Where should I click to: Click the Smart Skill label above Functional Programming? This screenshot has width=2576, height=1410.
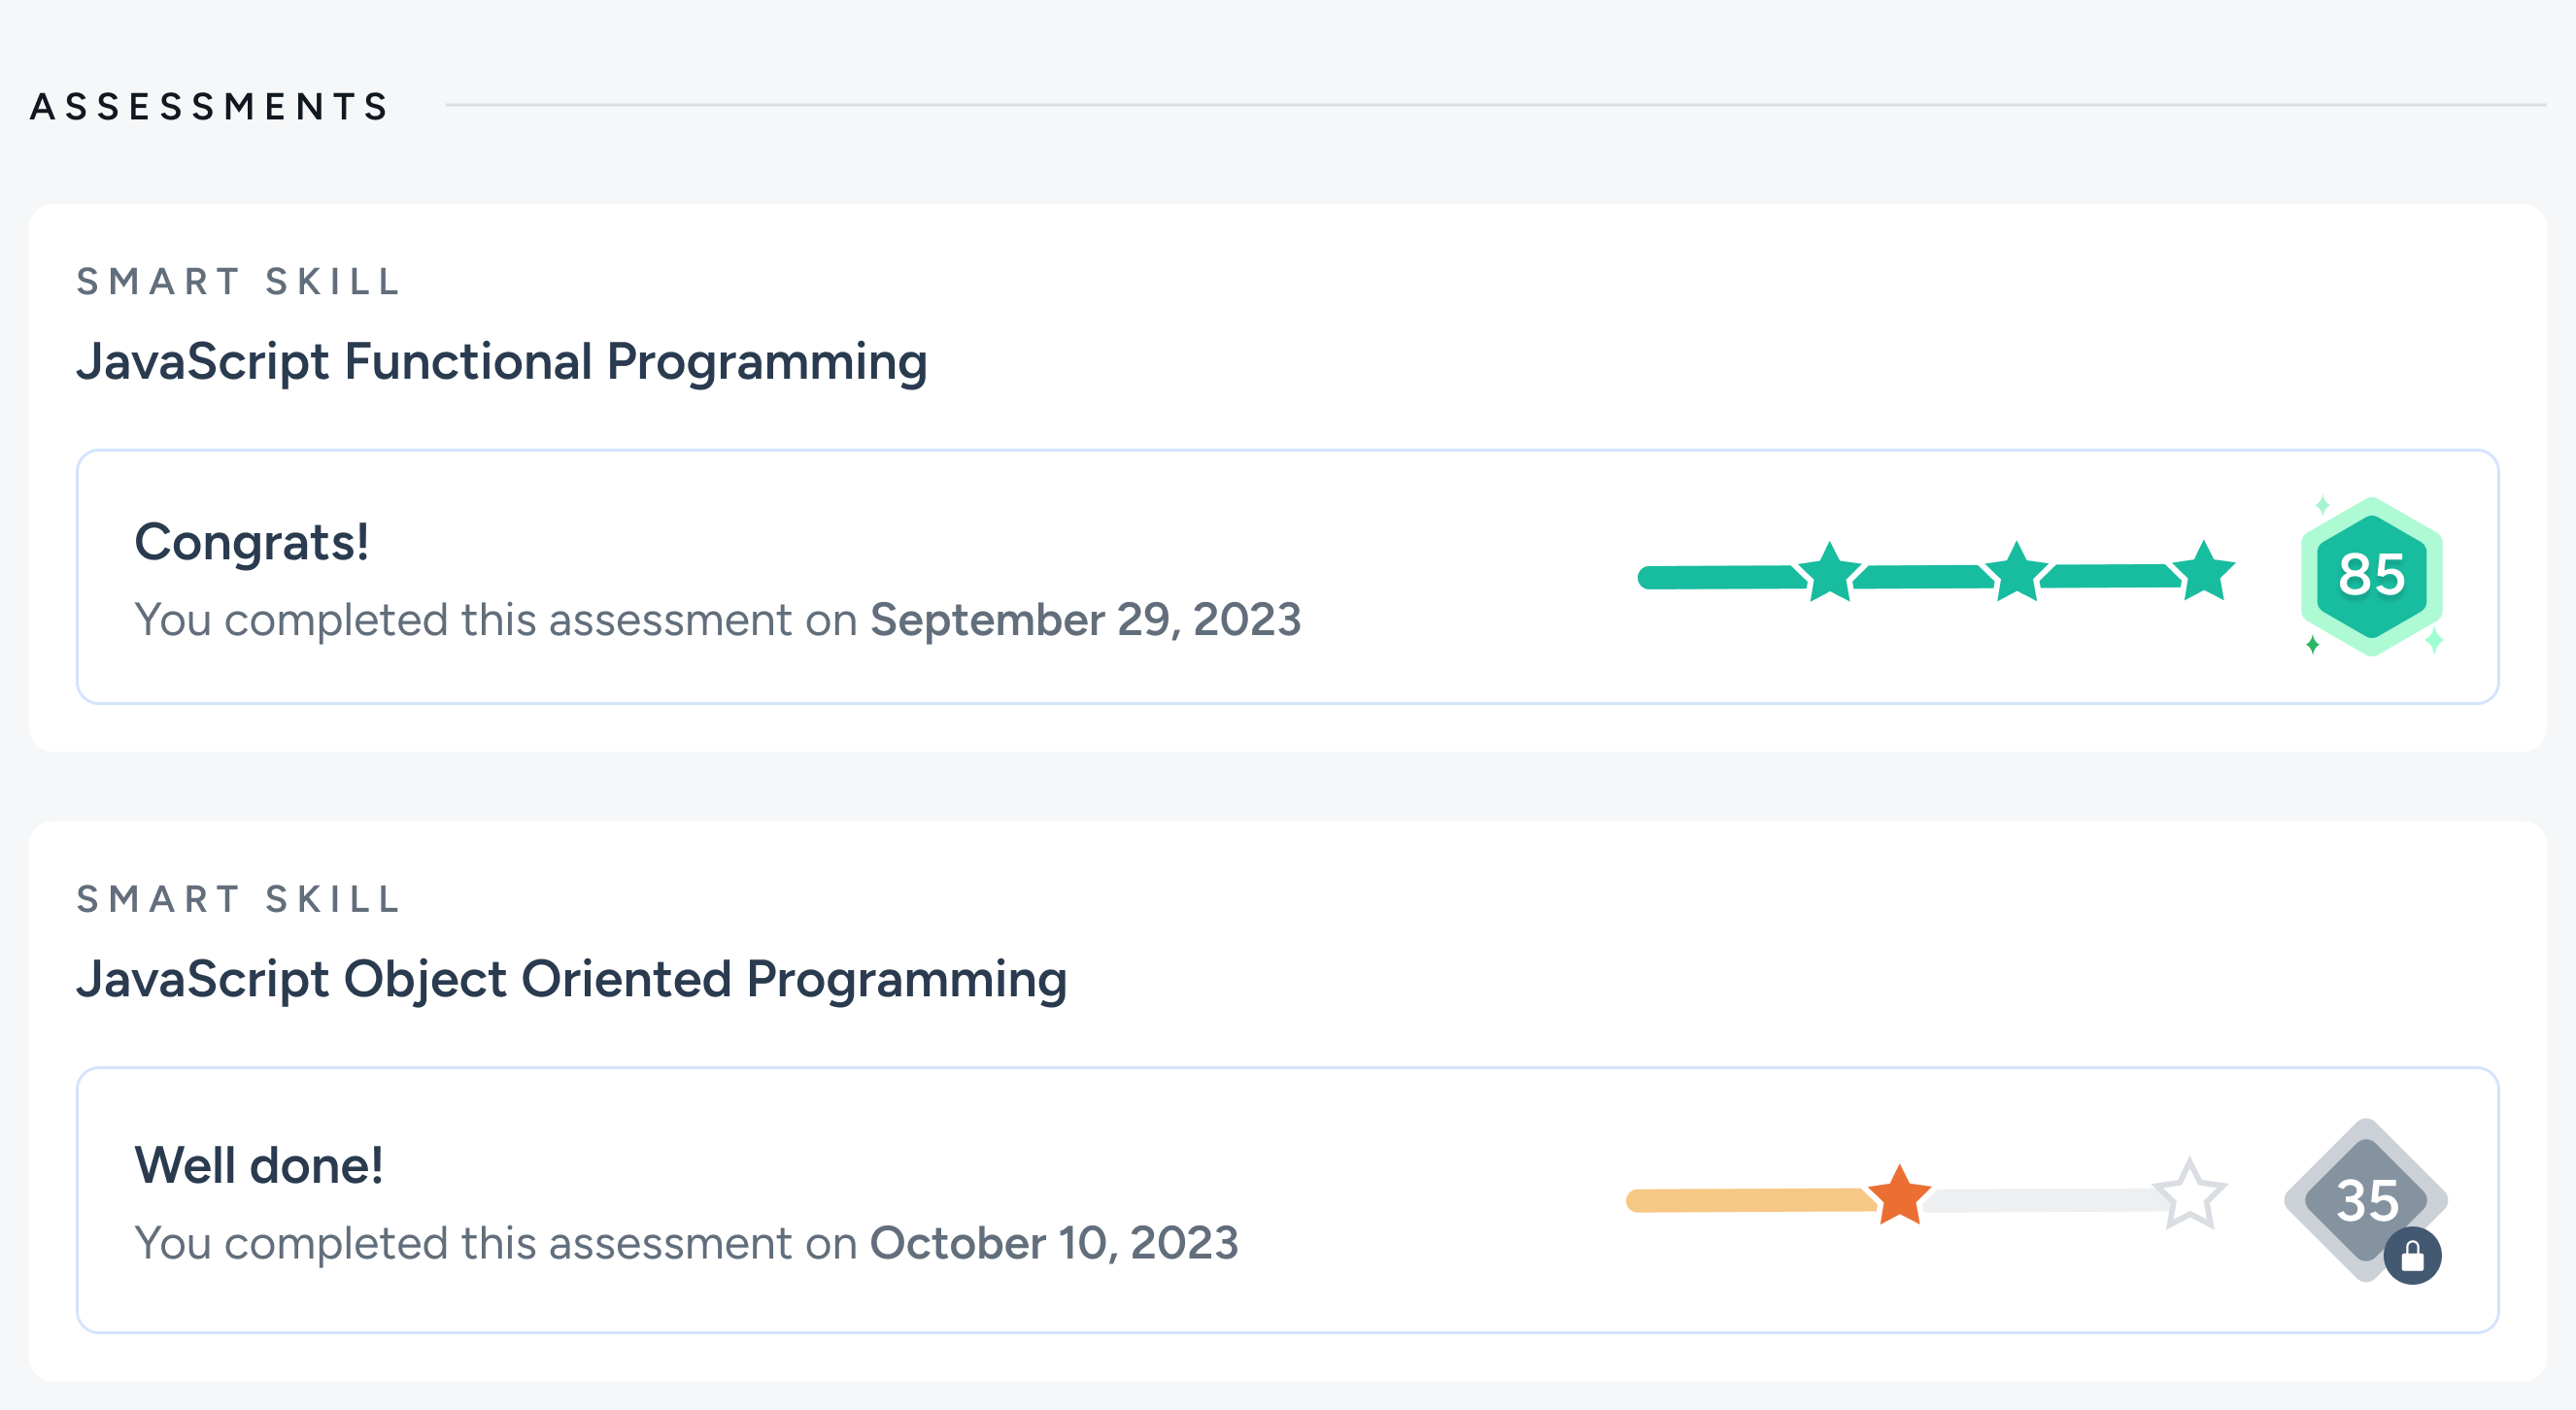click(x=239, y=282)
